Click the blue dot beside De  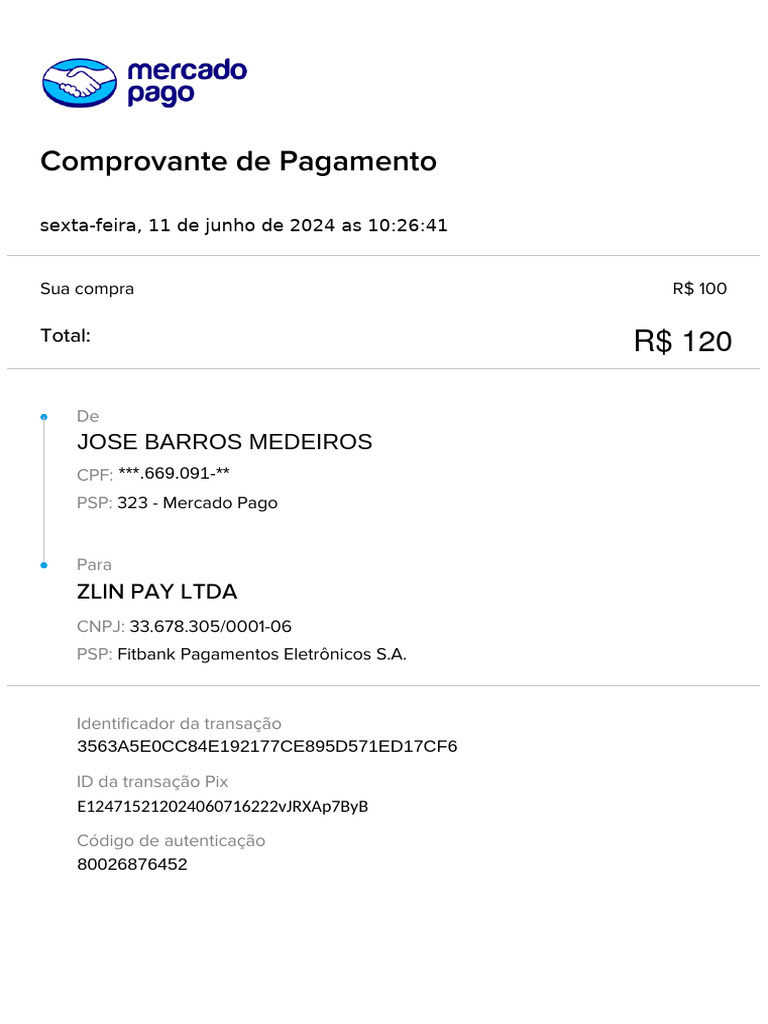[44, 417]
